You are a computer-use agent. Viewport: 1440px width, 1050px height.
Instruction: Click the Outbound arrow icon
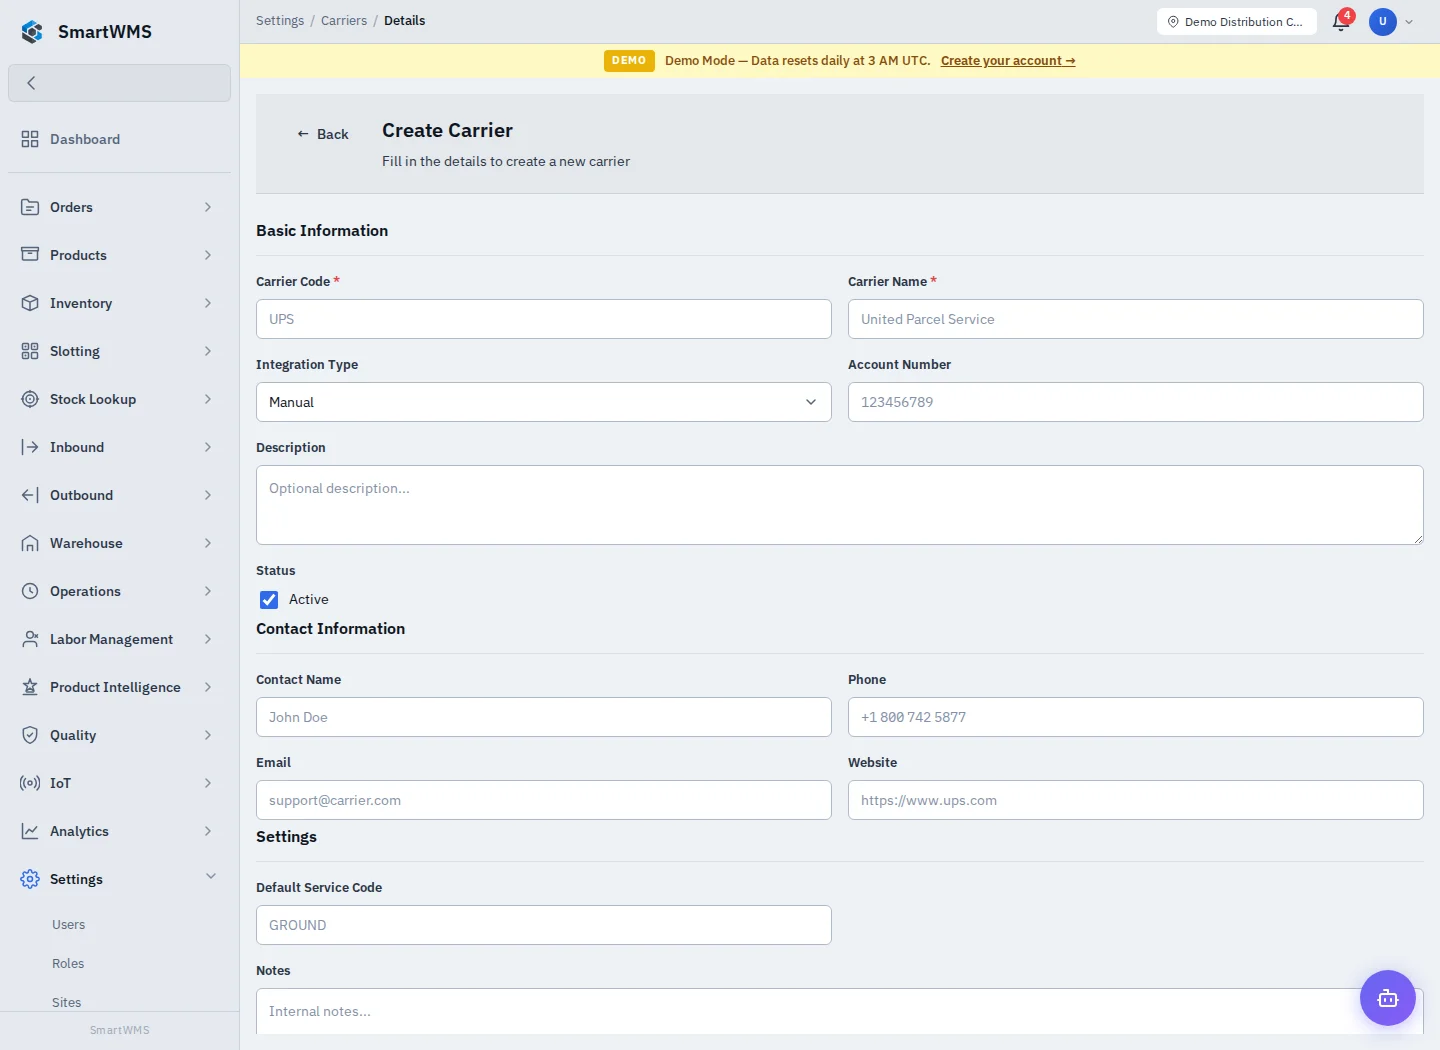click(x=30, y=495)
